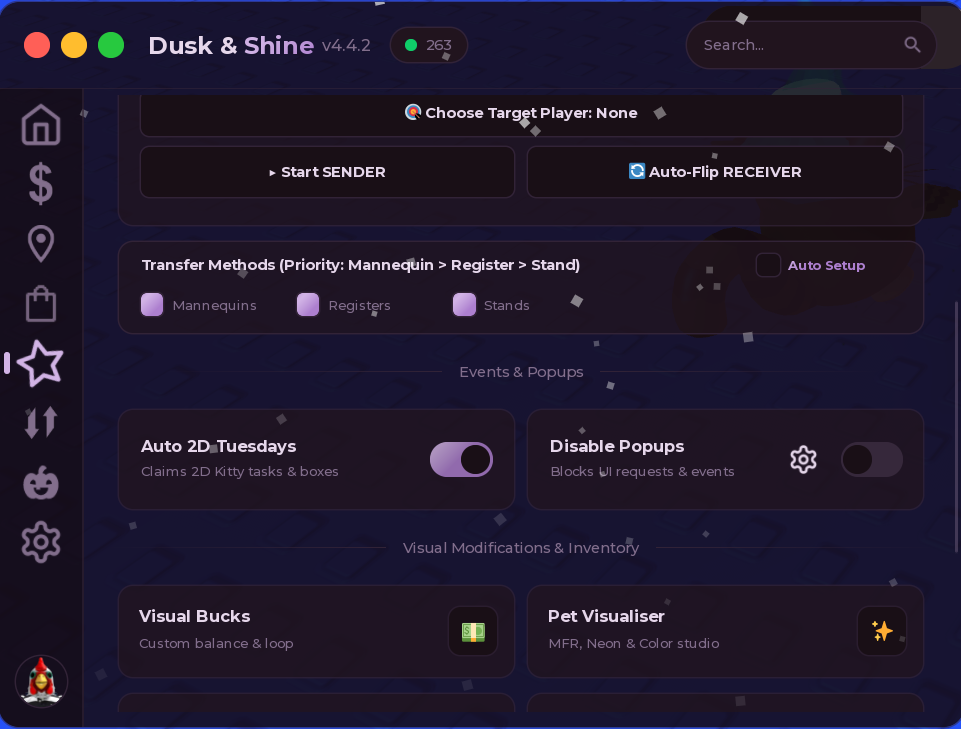Click 'Custom balance & loop' description

coord(216,643)
